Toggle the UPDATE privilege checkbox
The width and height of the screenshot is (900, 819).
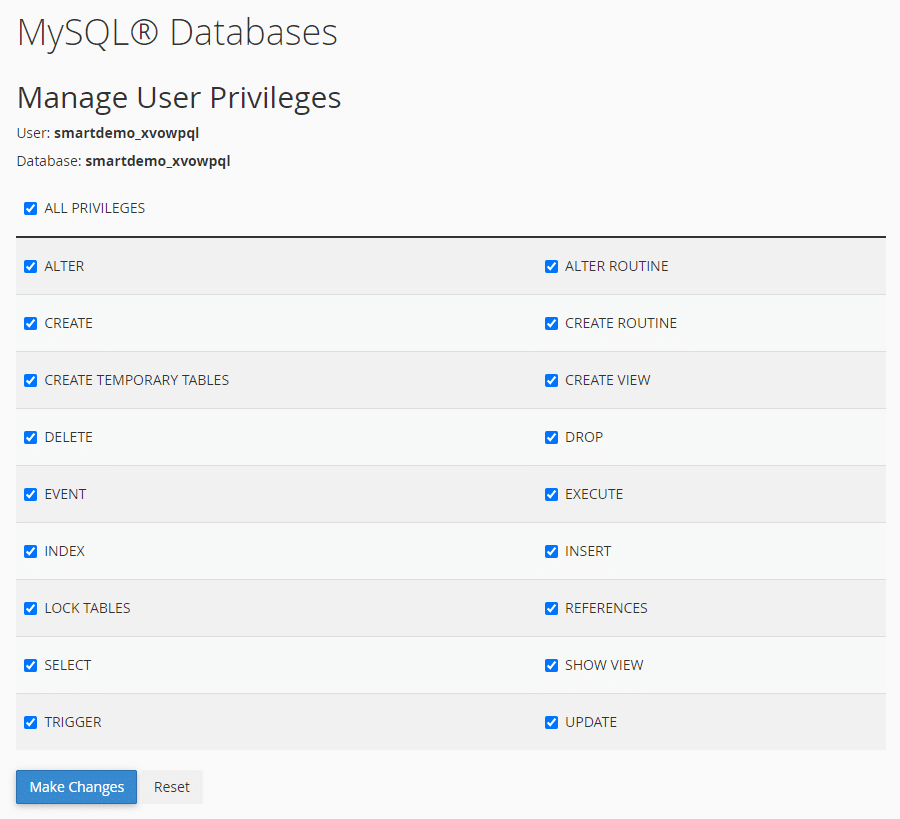pos(551,722)
